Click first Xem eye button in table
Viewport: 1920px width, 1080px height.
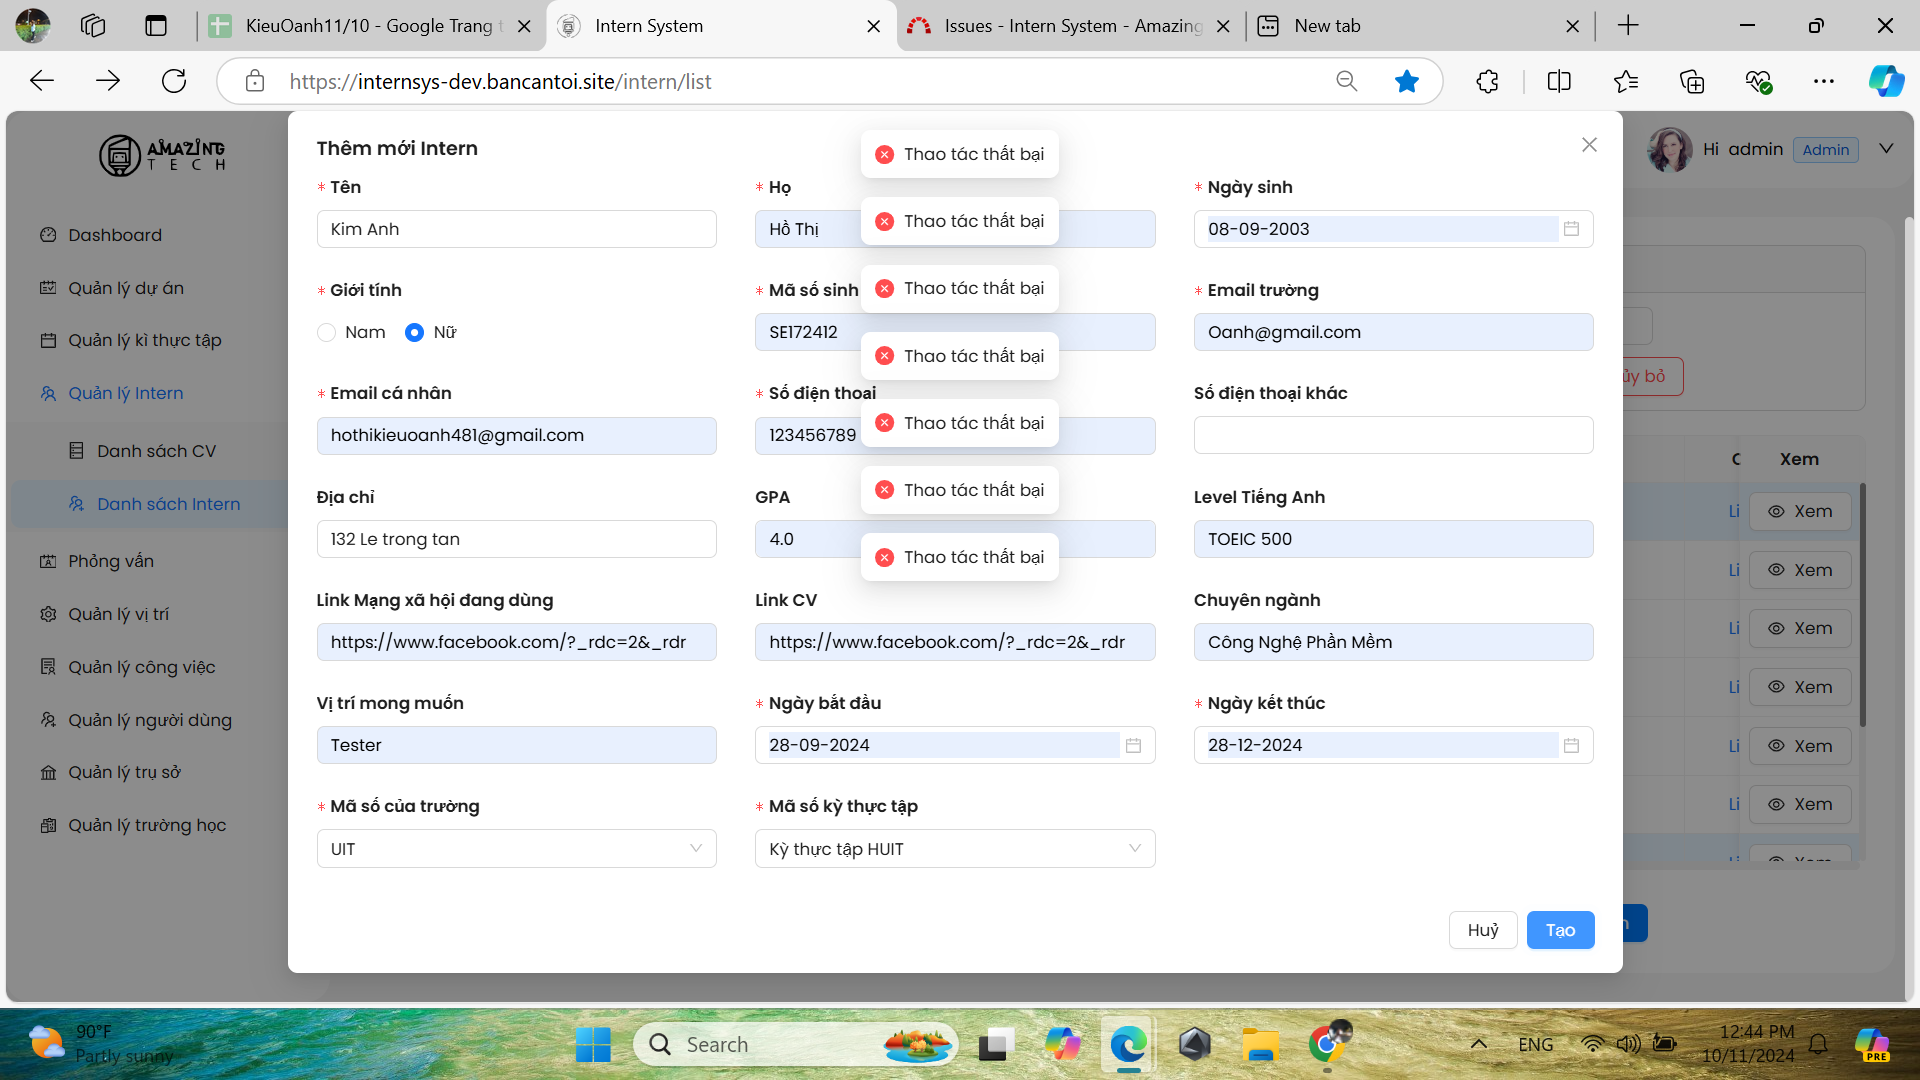1799,511
